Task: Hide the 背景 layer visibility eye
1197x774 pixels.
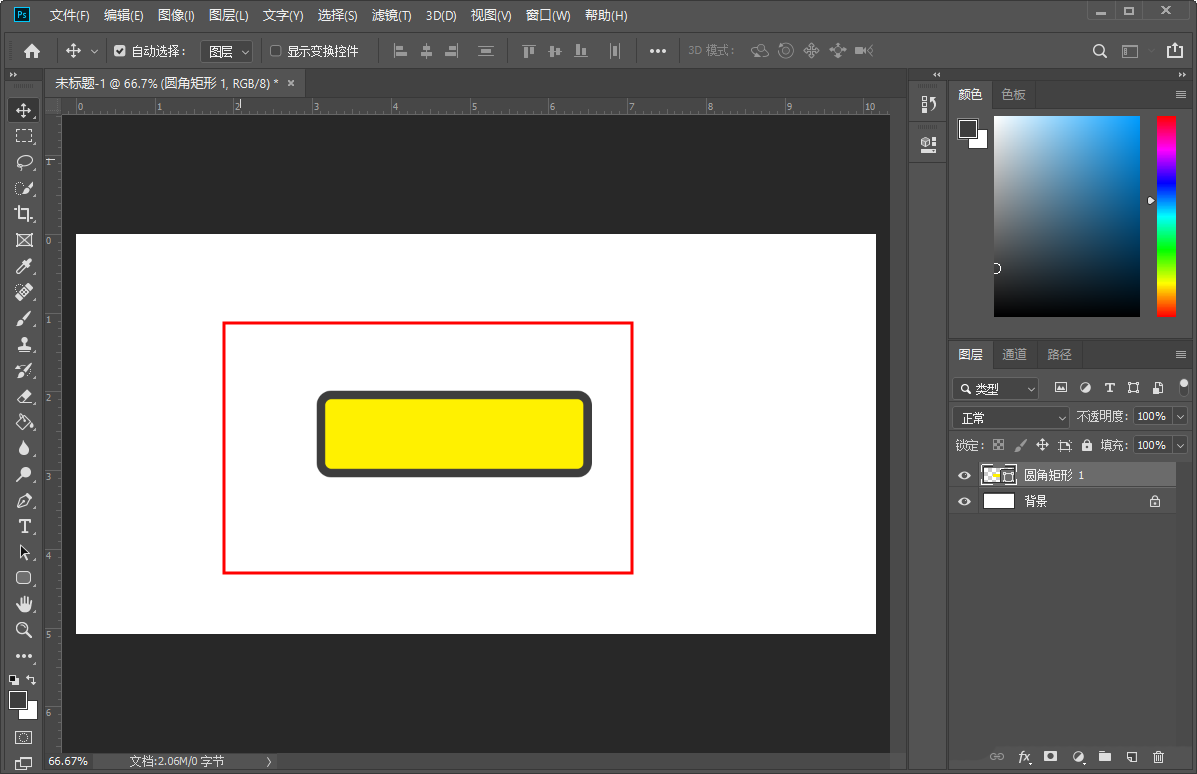Action: pos(964,502)
